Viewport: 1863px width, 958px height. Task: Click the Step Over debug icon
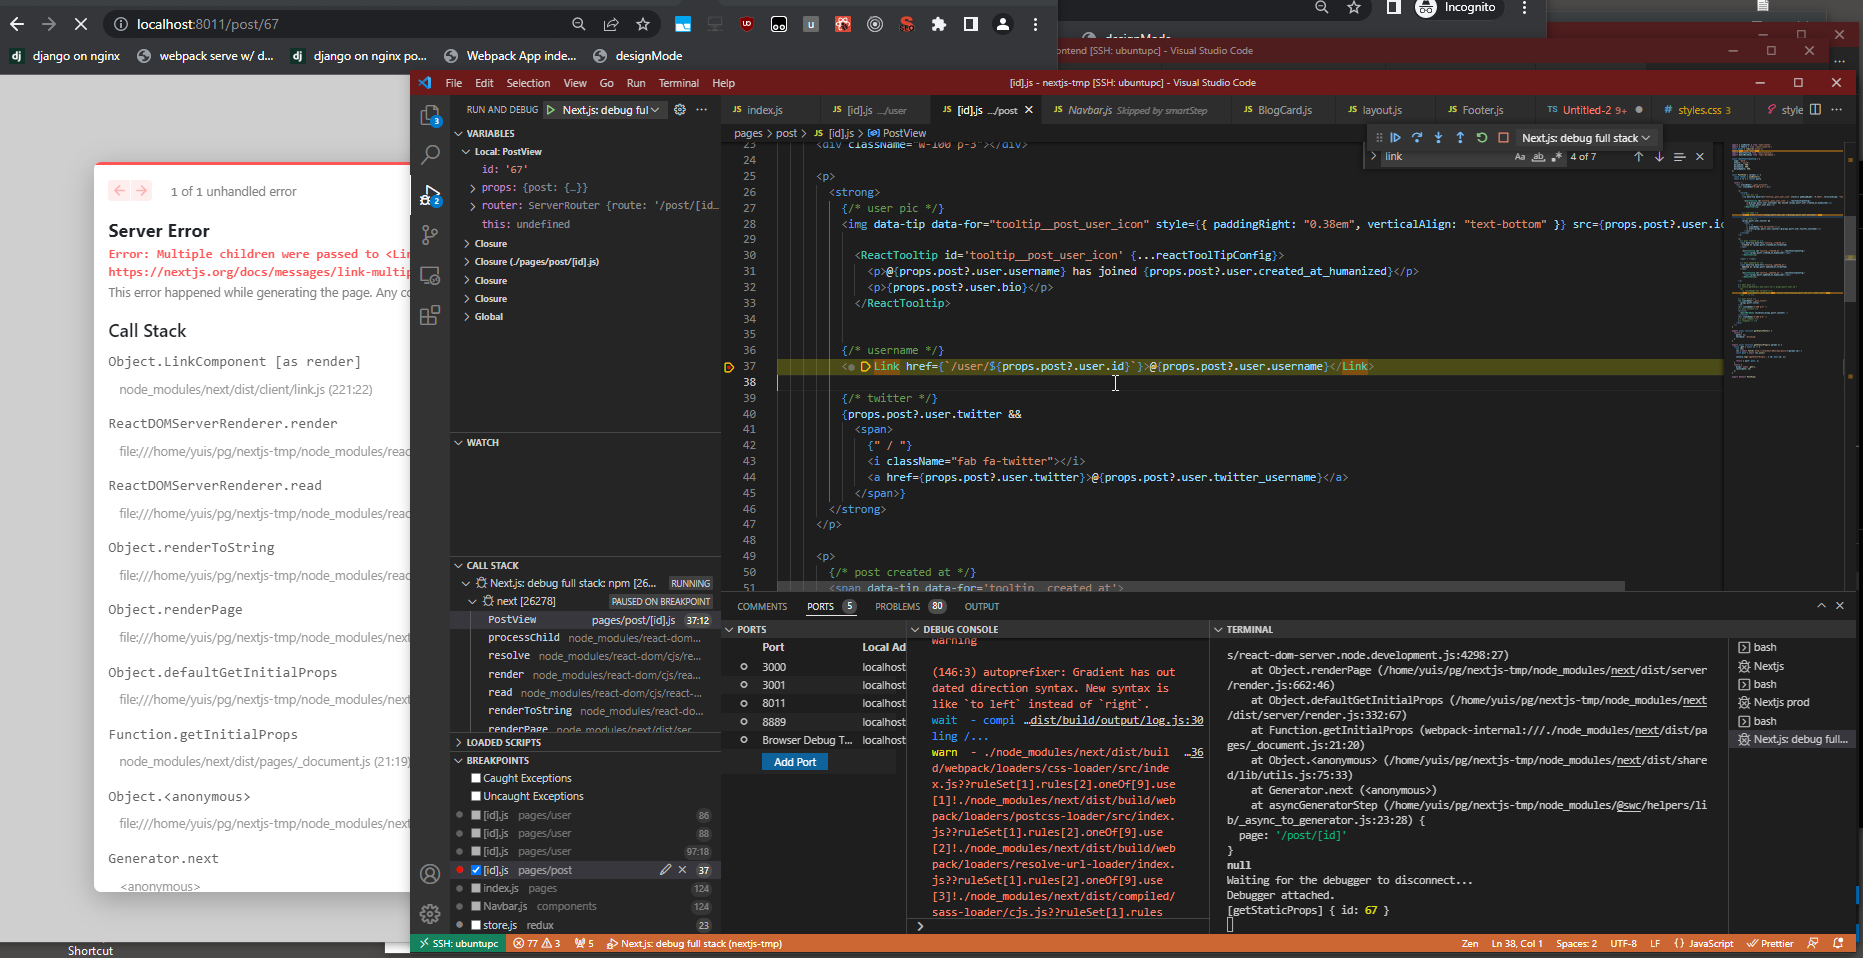(x=1417, y=138)
